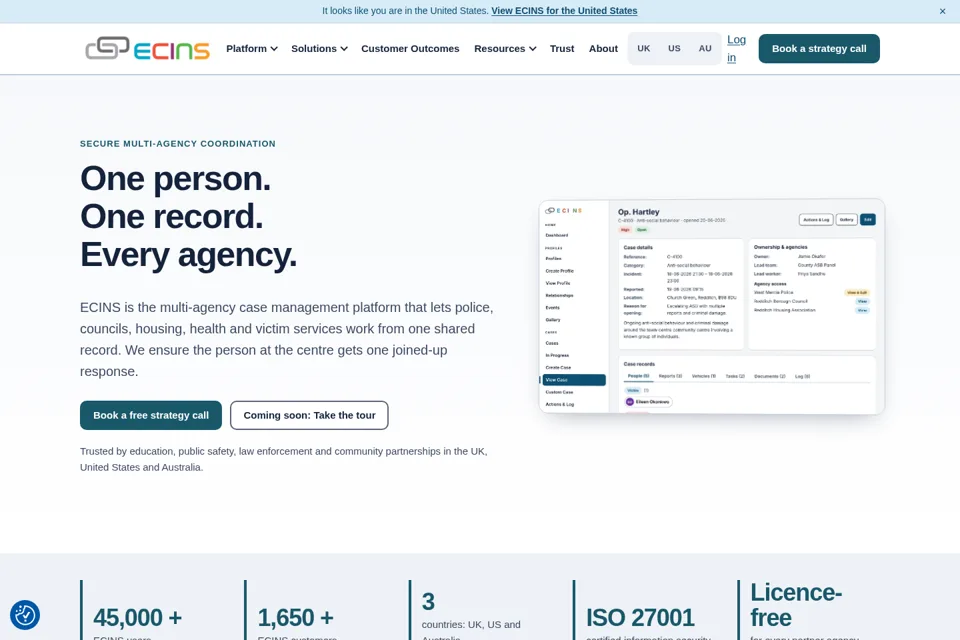Click the 3 countries statistic
The height and width of the screenshot is (640, 960).
[471, 614]
